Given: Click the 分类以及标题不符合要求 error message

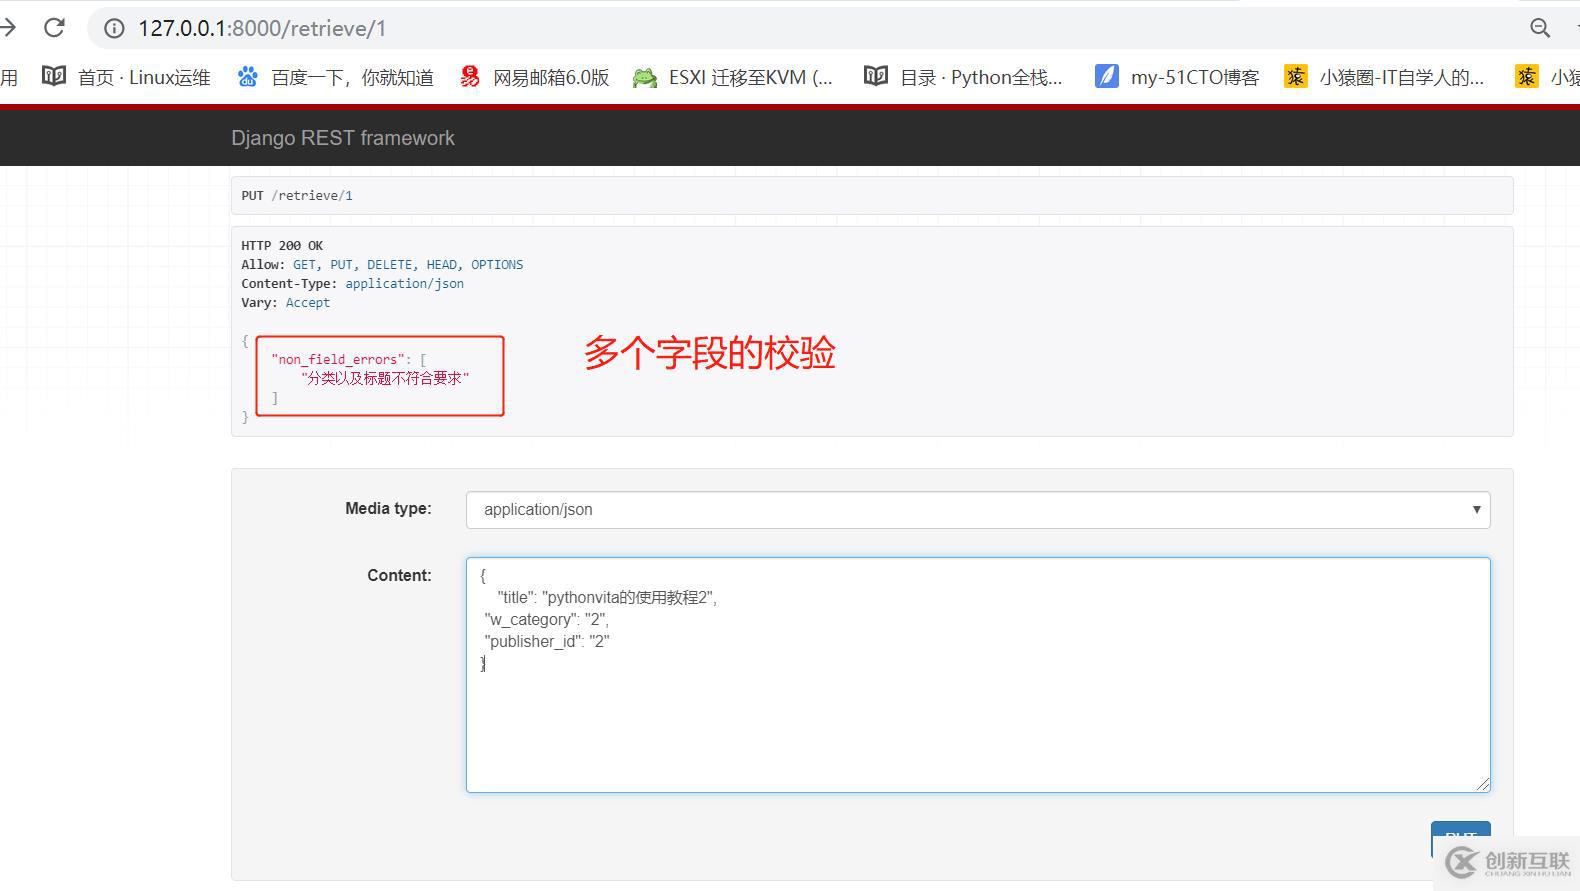Looking at the screenshot, I should click(x=385, y=378).
